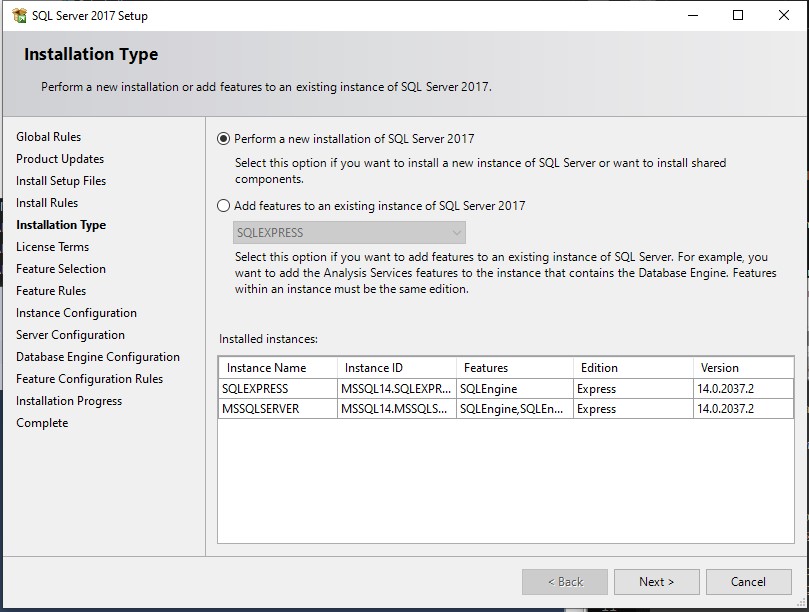This screenshot has width=809, height=612.
Task: Click Installation Progress step in sidebar
Action: coord(69,401)
